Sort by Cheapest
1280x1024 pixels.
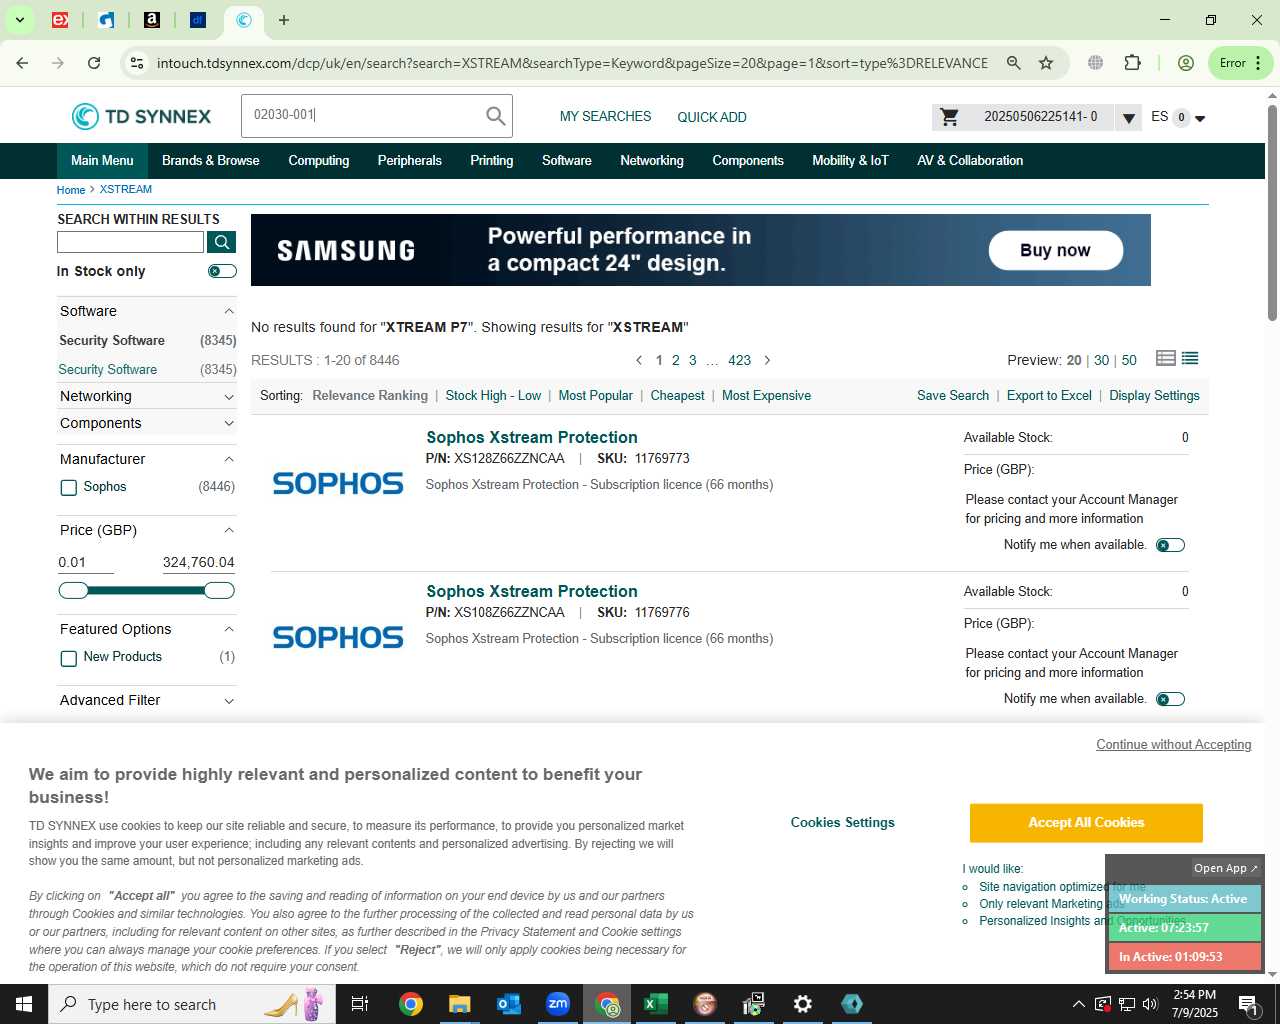[677, 396]
